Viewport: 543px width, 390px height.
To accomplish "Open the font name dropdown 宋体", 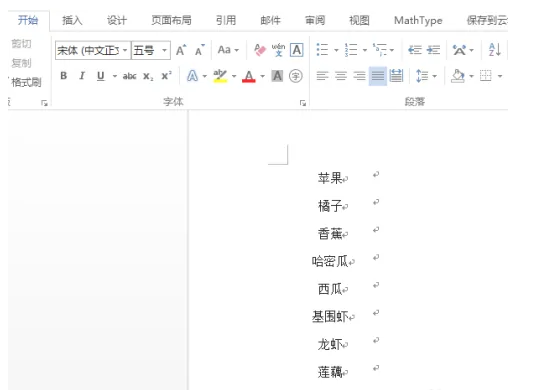I will 93,51.
